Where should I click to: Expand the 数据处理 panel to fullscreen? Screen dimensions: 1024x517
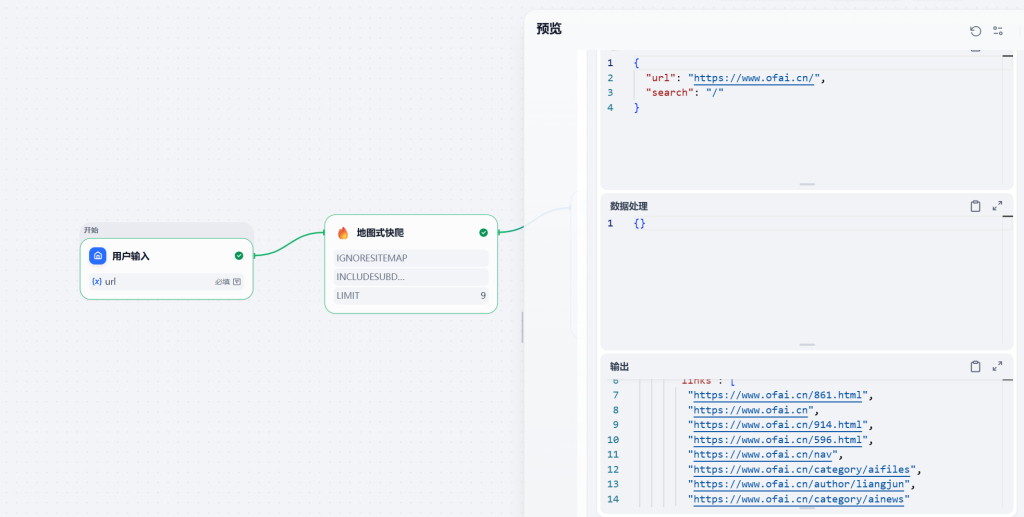997,206
